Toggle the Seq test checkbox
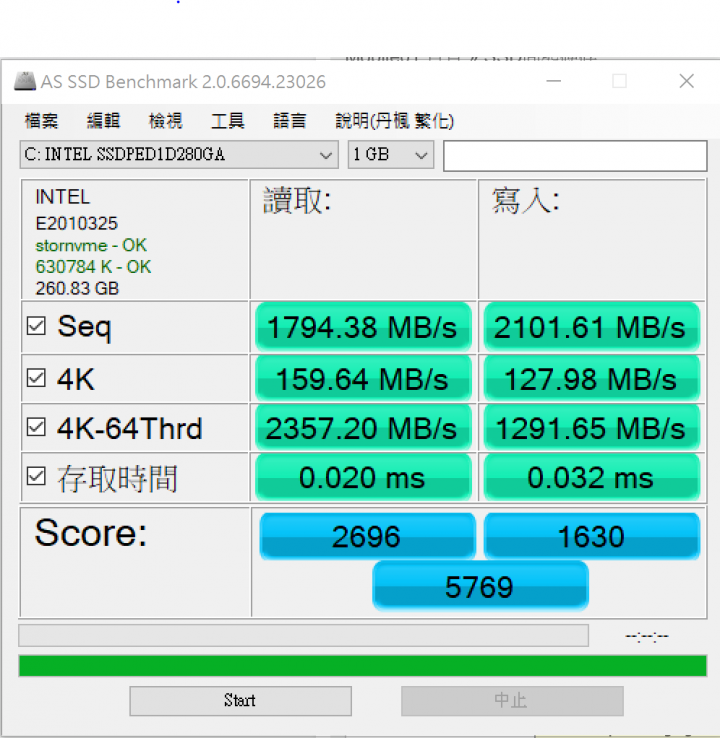Viewport: 720px width, 738px height. [36, 326]
